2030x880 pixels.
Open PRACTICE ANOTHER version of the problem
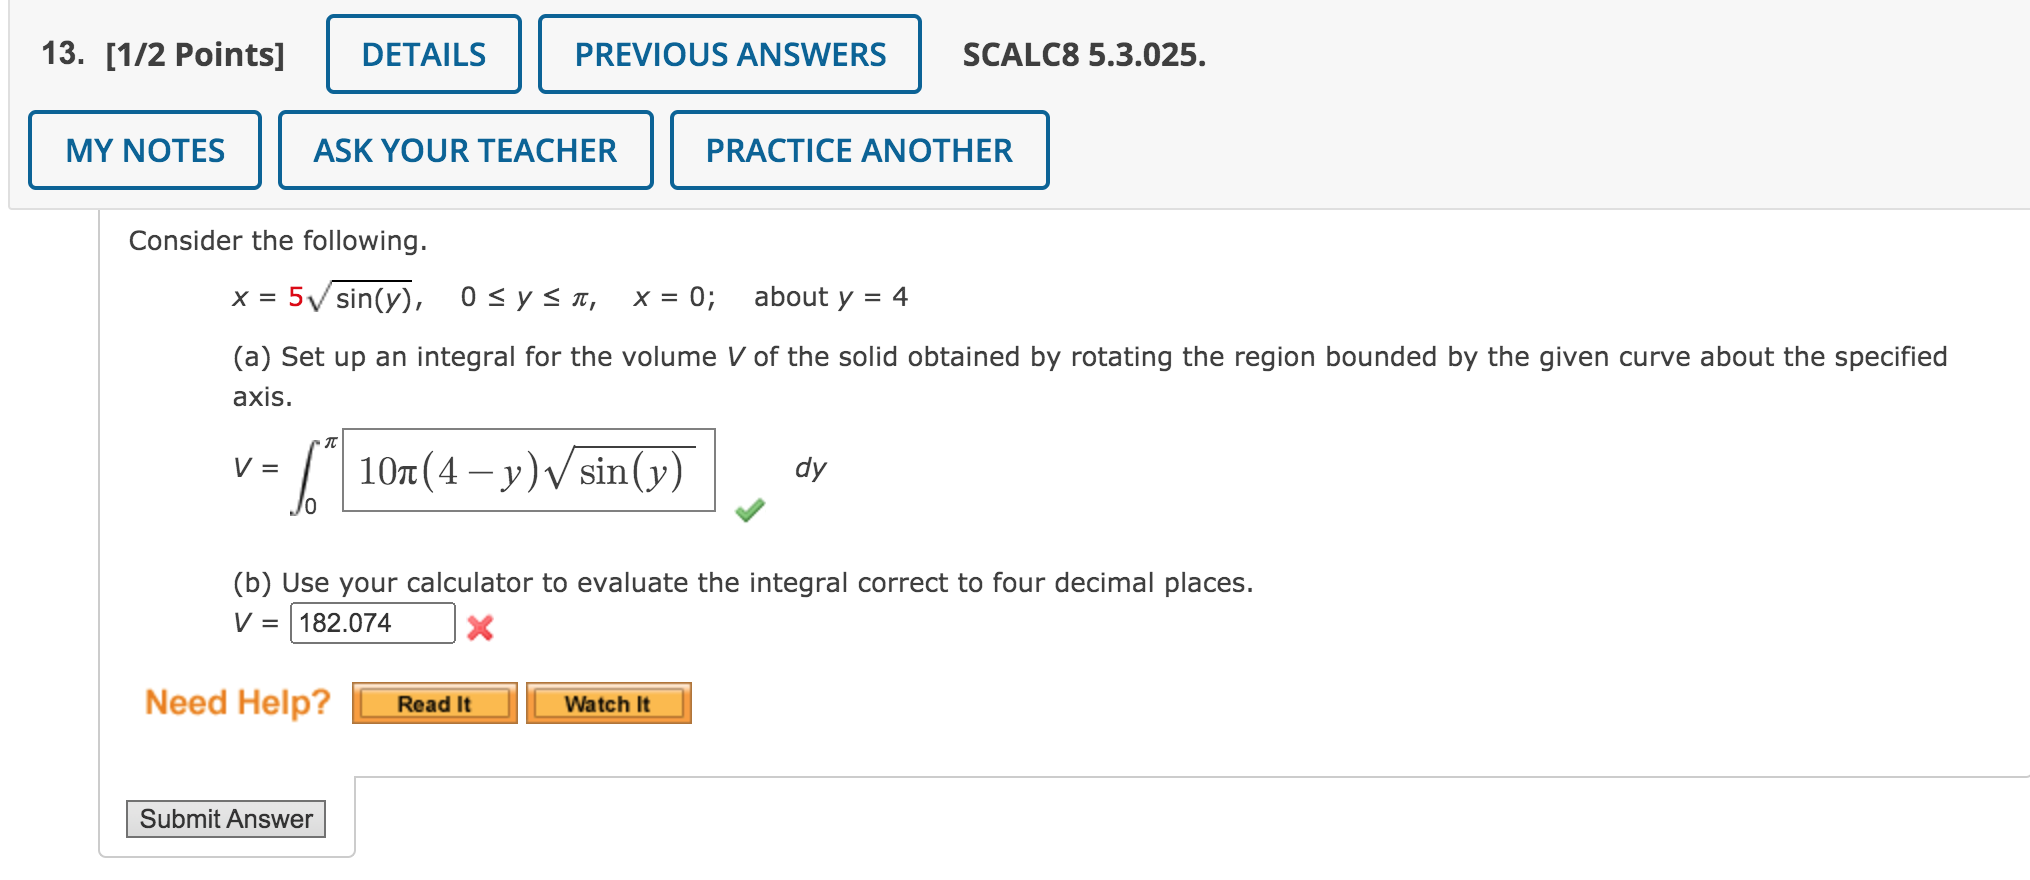click(858, 150)
